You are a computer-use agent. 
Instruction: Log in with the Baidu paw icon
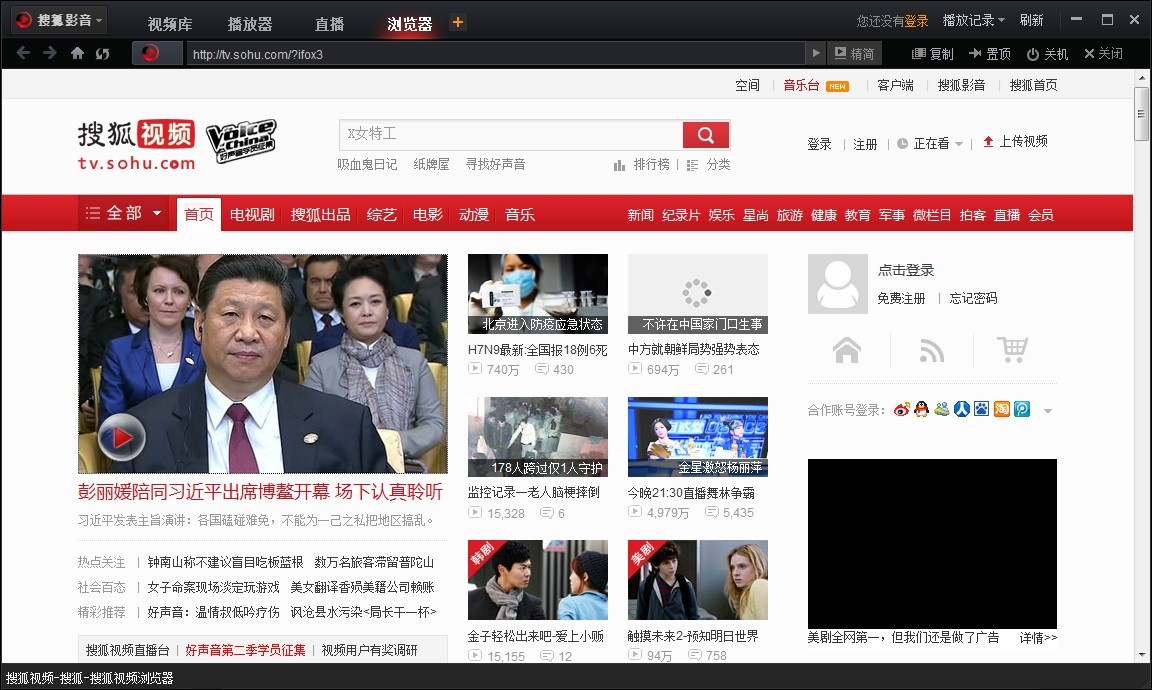tap(982, 409)
